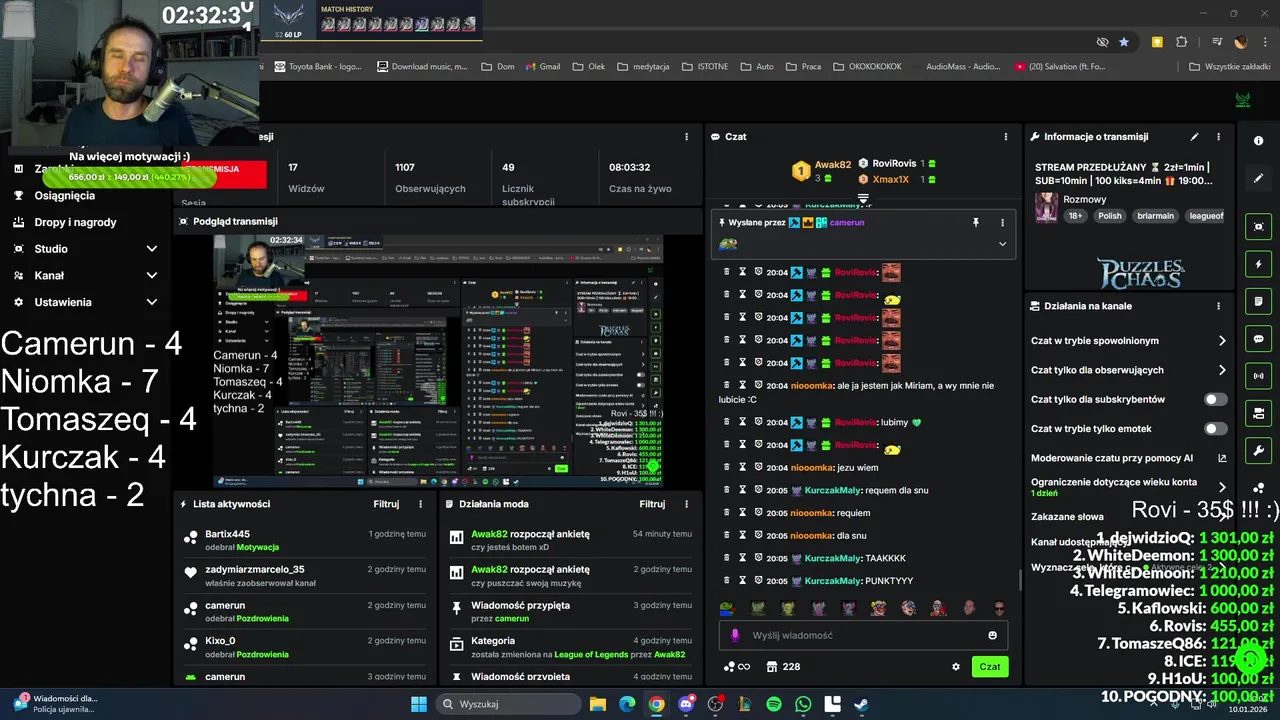Click the Windows Start button
The image size is (1280, 720).
pyautogui.click(x=419, y=704)
